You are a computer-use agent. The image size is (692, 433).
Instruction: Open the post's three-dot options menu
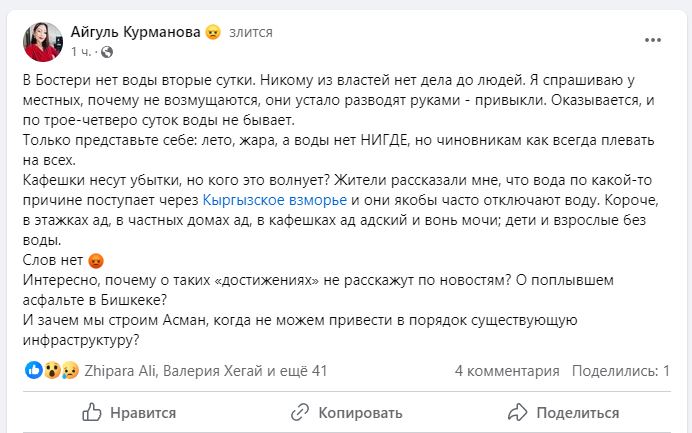tap(653, 40)
